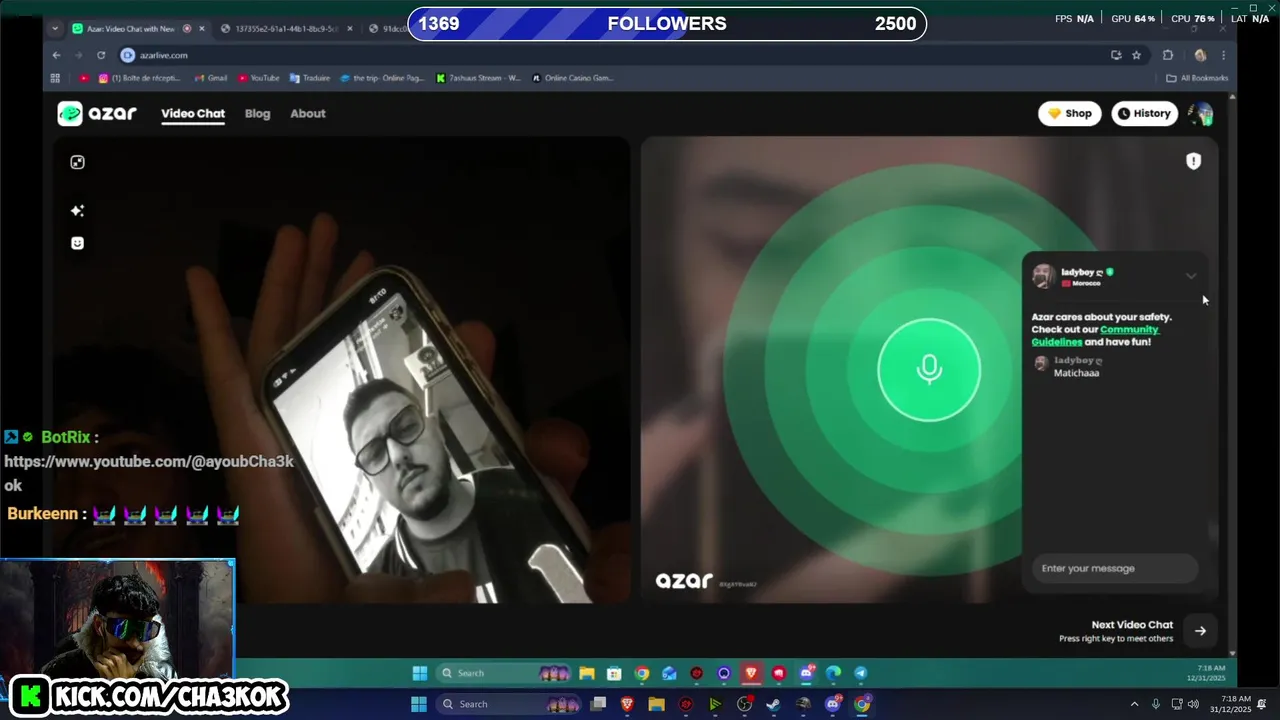The width and height of the screenshot is (1280, 720).
Task: Open the 7ashuus Stream bookmark
Action: [479, 78]
